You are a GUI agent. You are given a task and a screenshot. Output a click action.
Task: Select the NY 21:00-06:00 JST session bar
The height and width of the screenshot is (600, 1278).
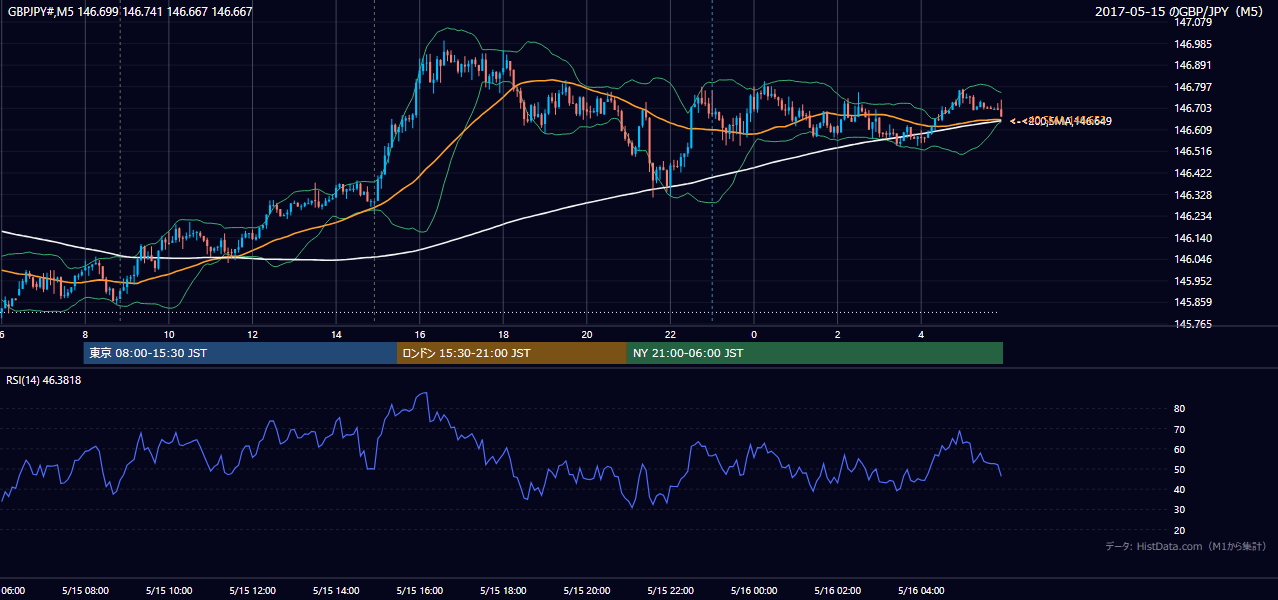click(815, 353)
